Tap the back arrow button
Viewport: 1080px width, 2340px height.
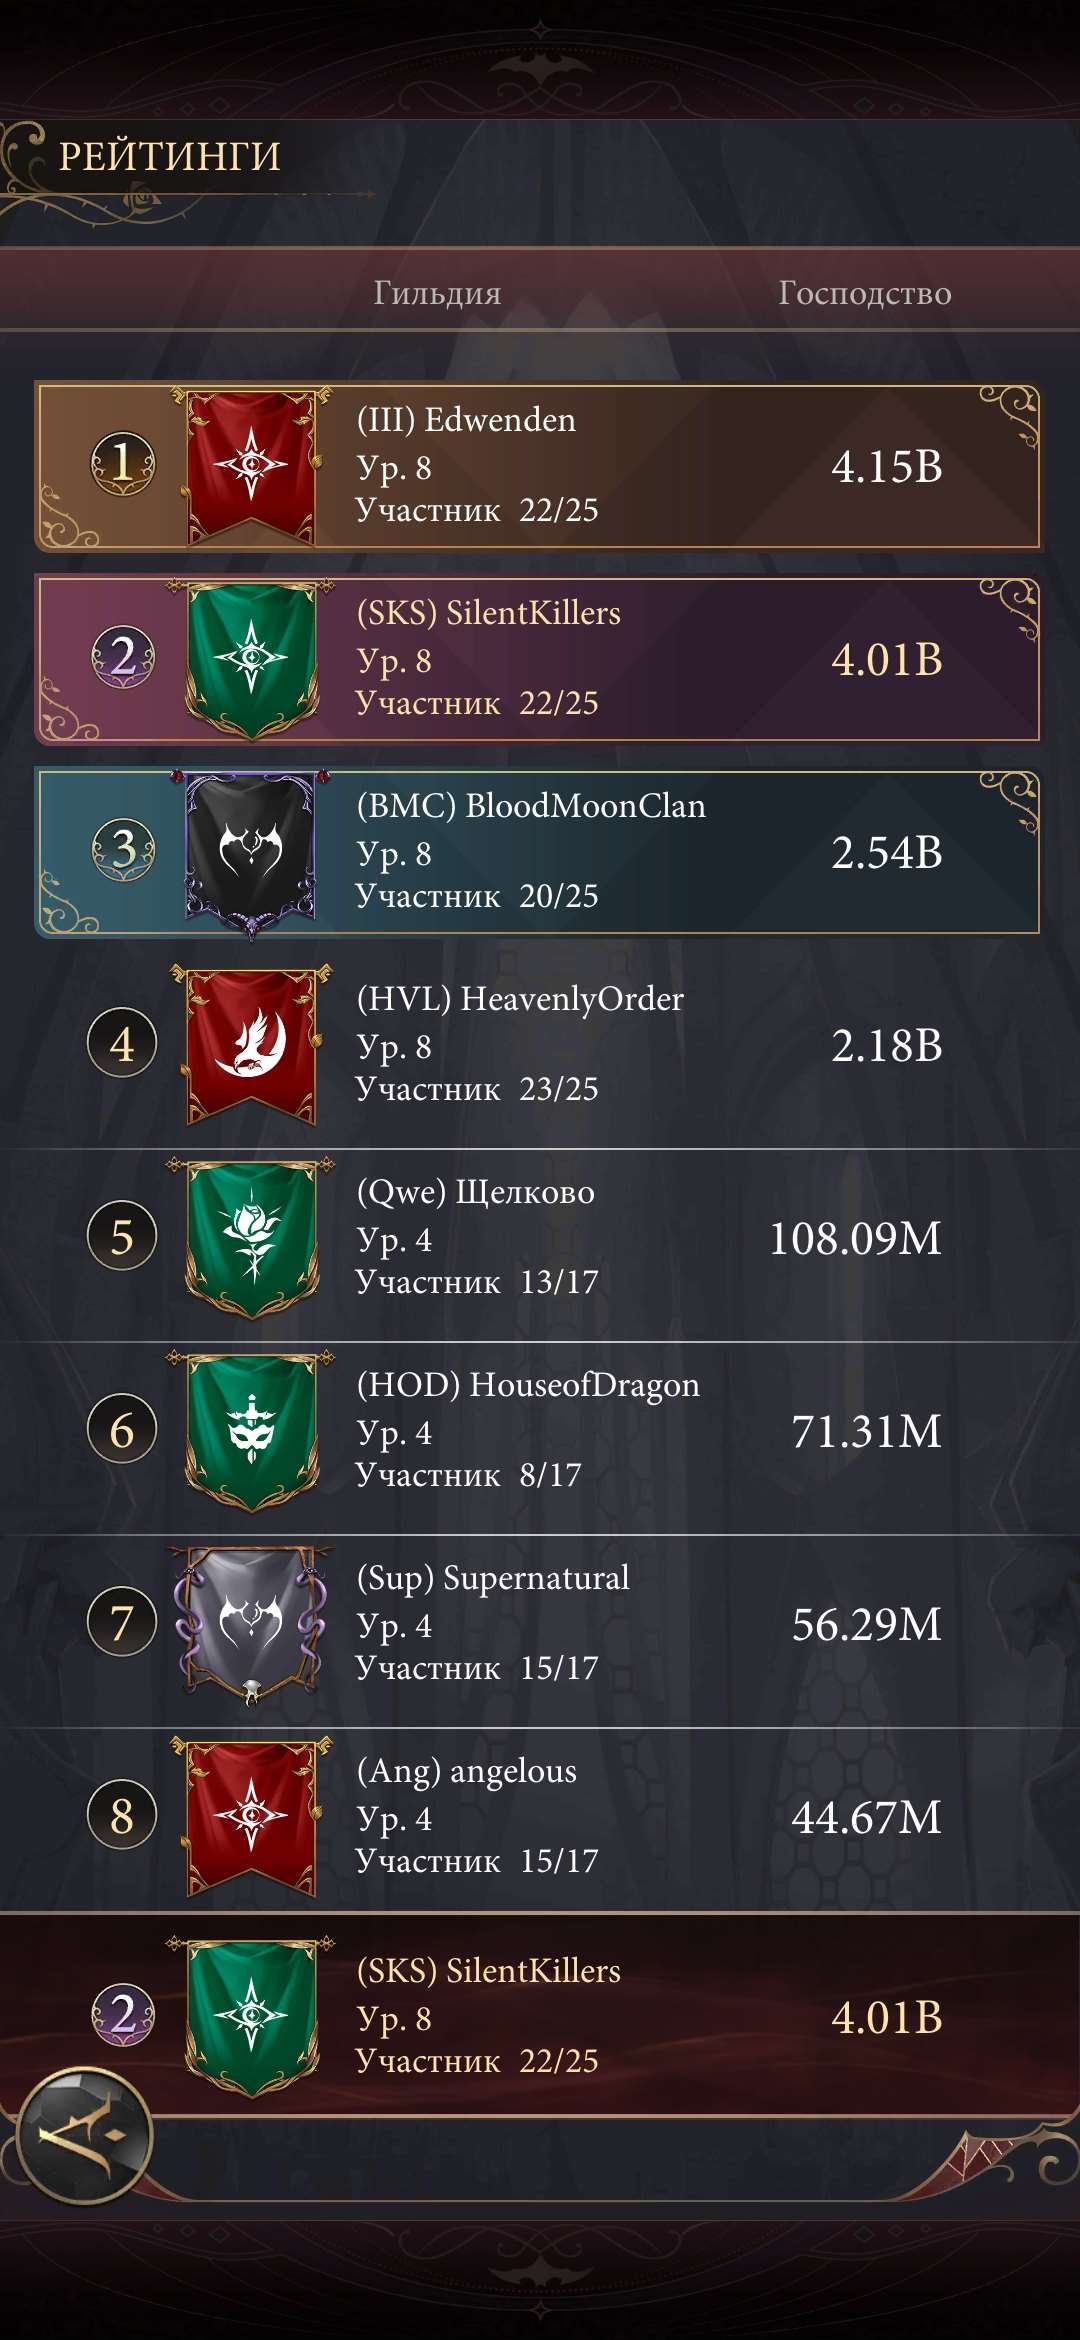click(84, 2136)
